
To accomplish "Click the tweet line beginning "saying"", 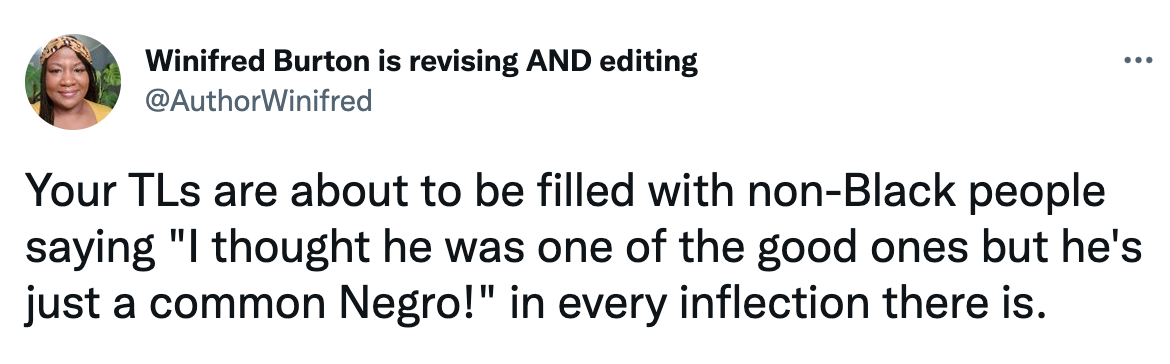I will coord(584,248).
